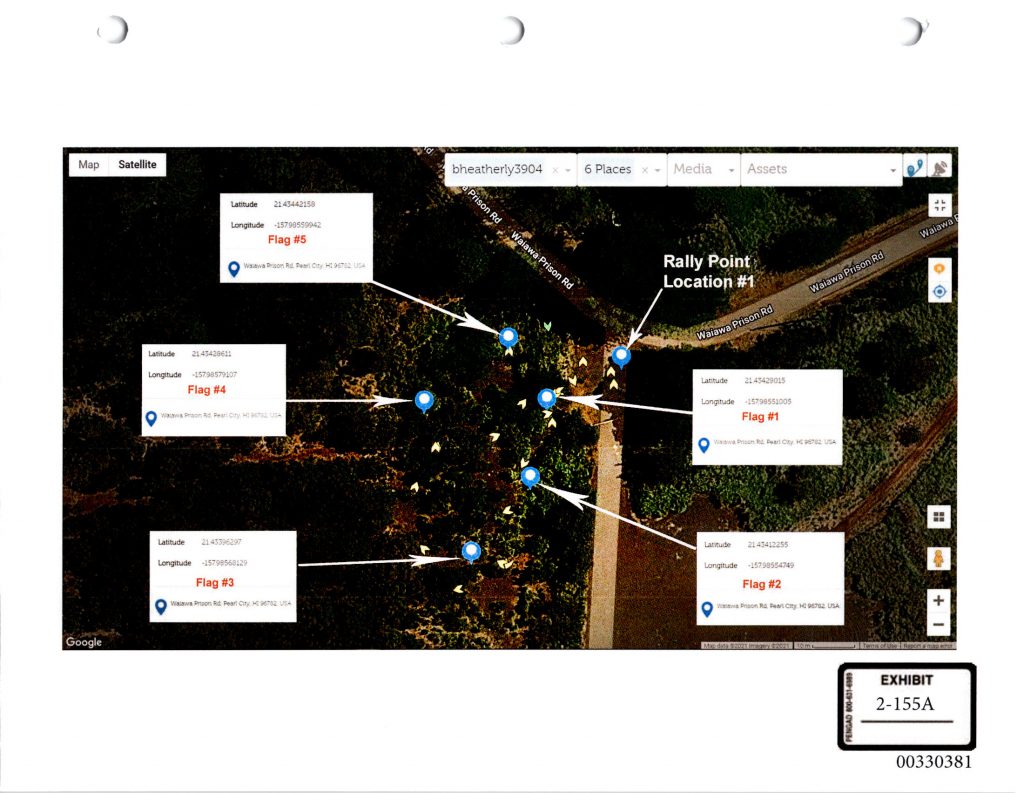Image resolution: width=1024 pixels, height=793 pixels.
Task: Click the route path icon in toolbar
Action: pos(914,170)
